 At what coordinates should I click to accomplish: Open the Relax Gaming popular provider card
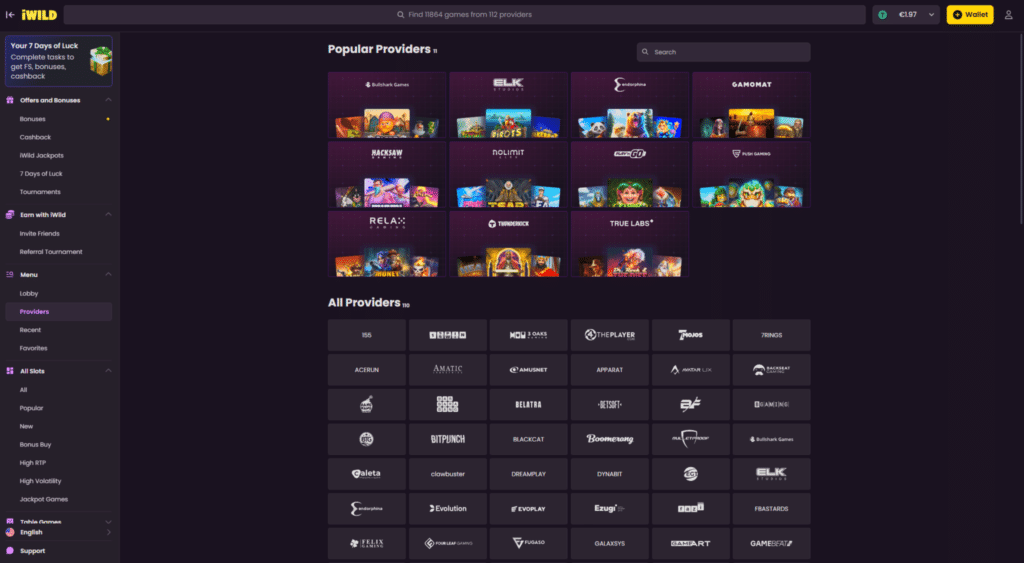pyautogui.click(x=387, y=244)
